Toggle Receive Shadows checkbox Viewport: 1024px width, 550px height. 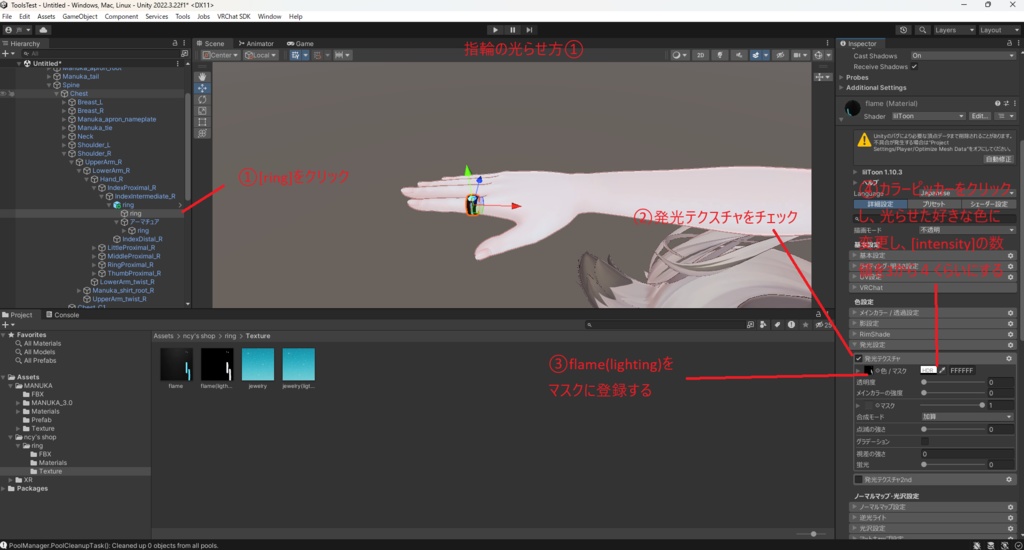(914, 67)
